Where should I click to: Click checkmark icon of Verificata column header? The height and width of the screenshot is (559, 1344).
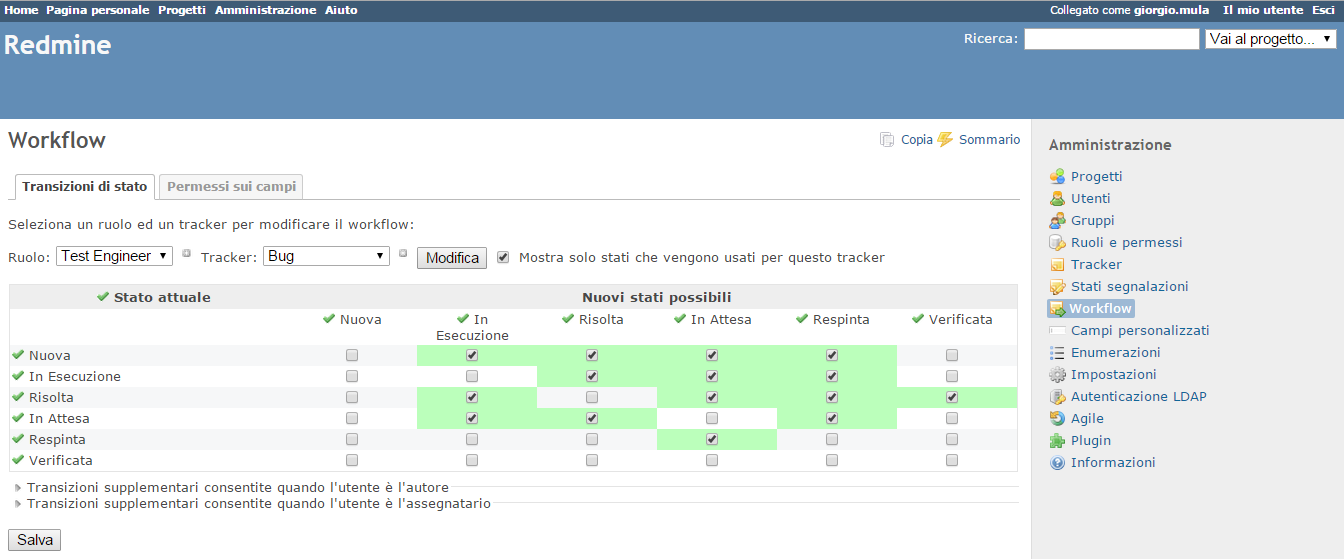918,319
